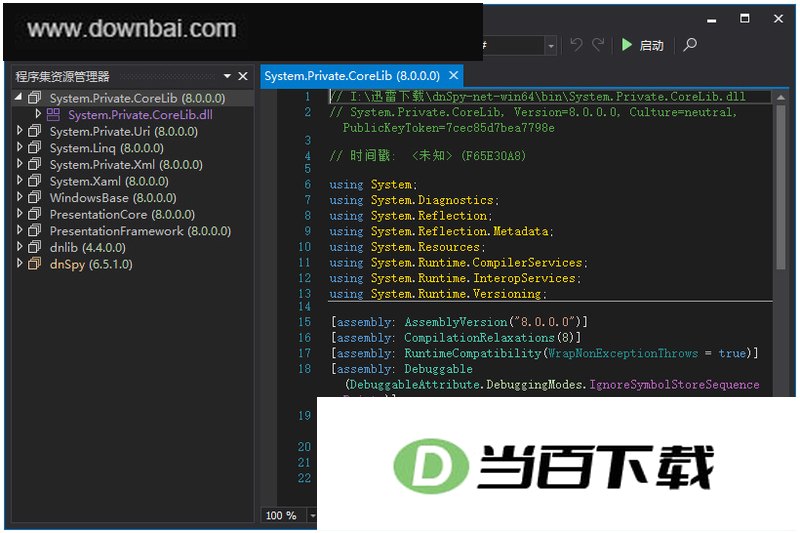Image resolution: width=800 pixels, height=533 pixels.
Task: Click the 100 % zoom level box
Action: click(x=283, y=515)
